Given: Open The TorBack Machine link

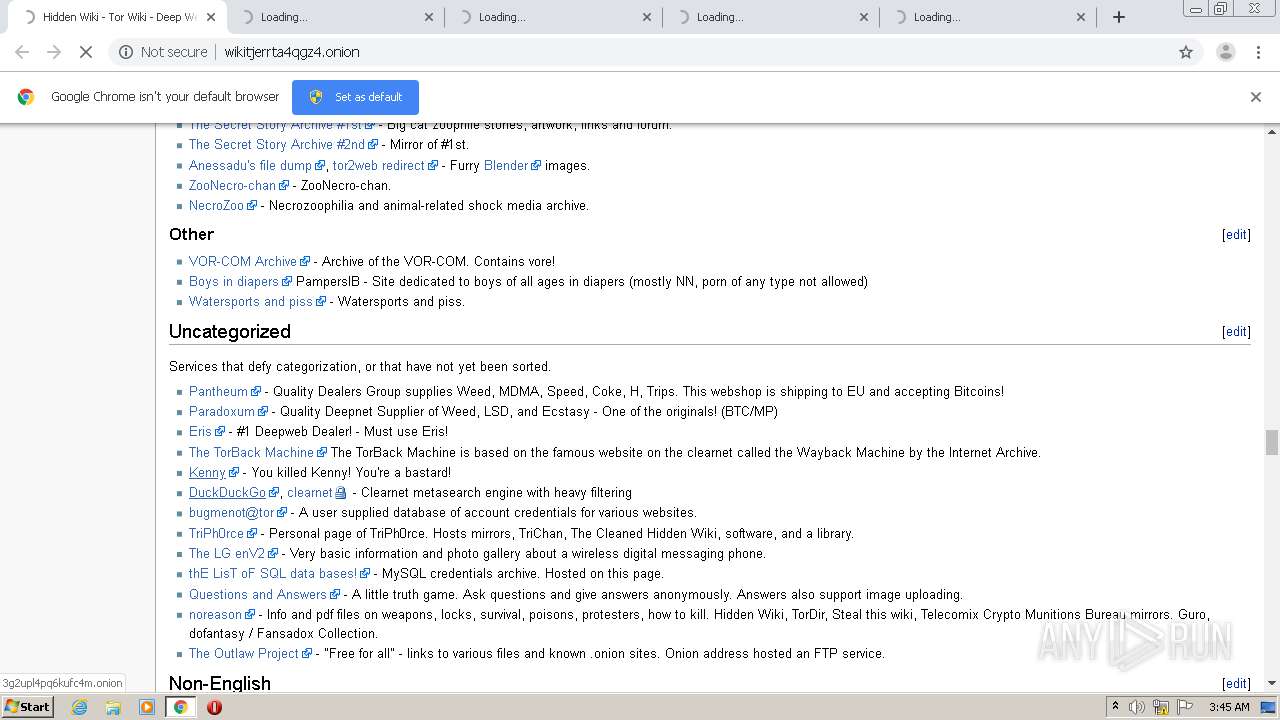Looking at the screenshot, I should [251, 453].
